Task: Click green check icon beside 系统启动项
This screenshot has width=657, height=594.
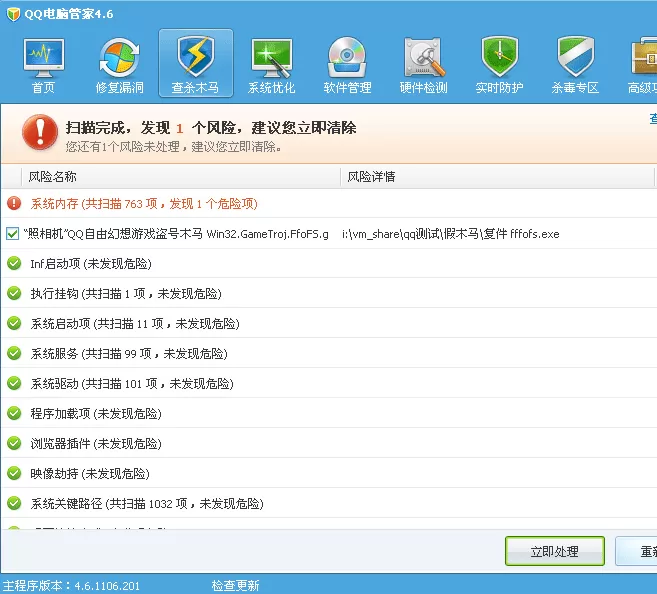Action: 14,323
